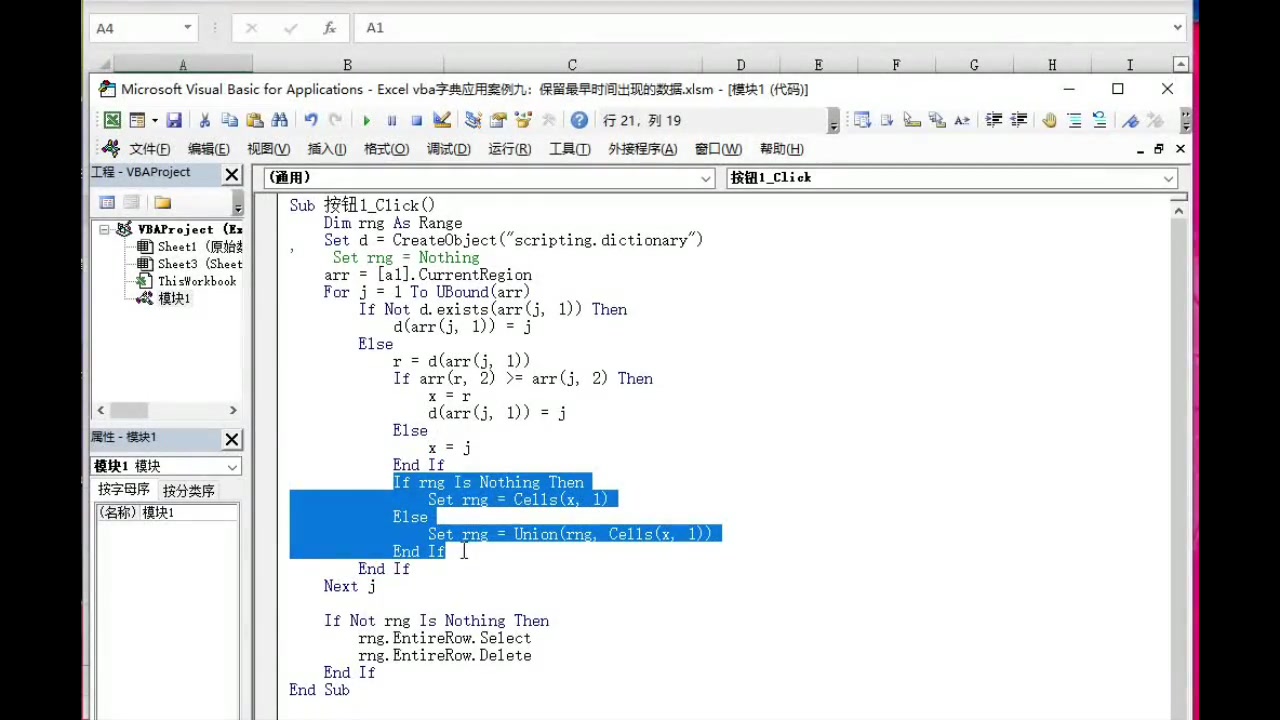Image resolution: width=1280 pixels, height=720 pixels.
Task: Switch to the 按分类 properties tab
Action: click(188, 490)
